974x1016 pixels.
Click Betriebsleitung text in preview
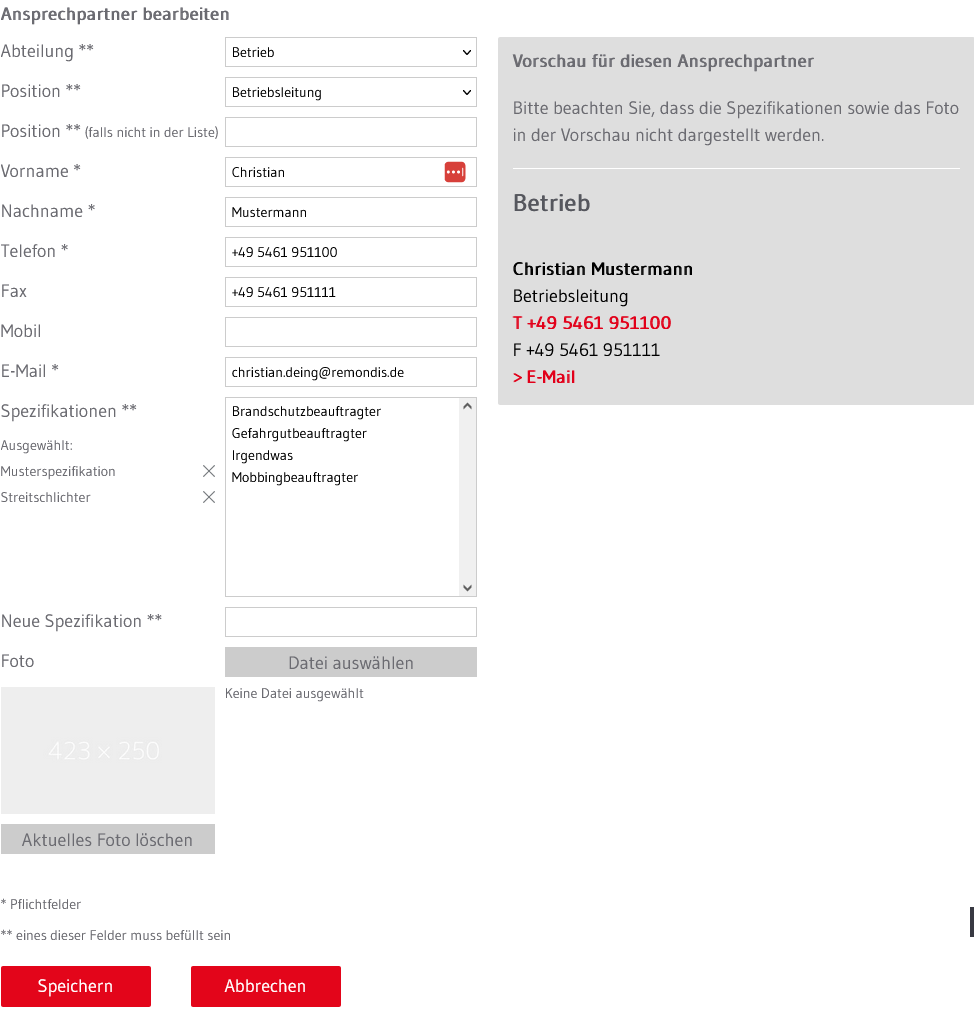pos(570,296)
